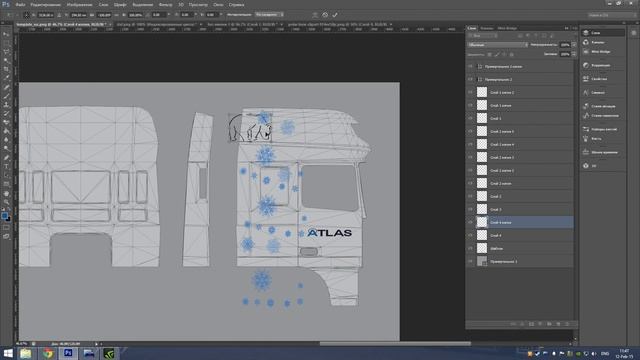640x360 pixels.
Task: Hide the Прямоугольник 1 layer
Action: click(470, 261)
